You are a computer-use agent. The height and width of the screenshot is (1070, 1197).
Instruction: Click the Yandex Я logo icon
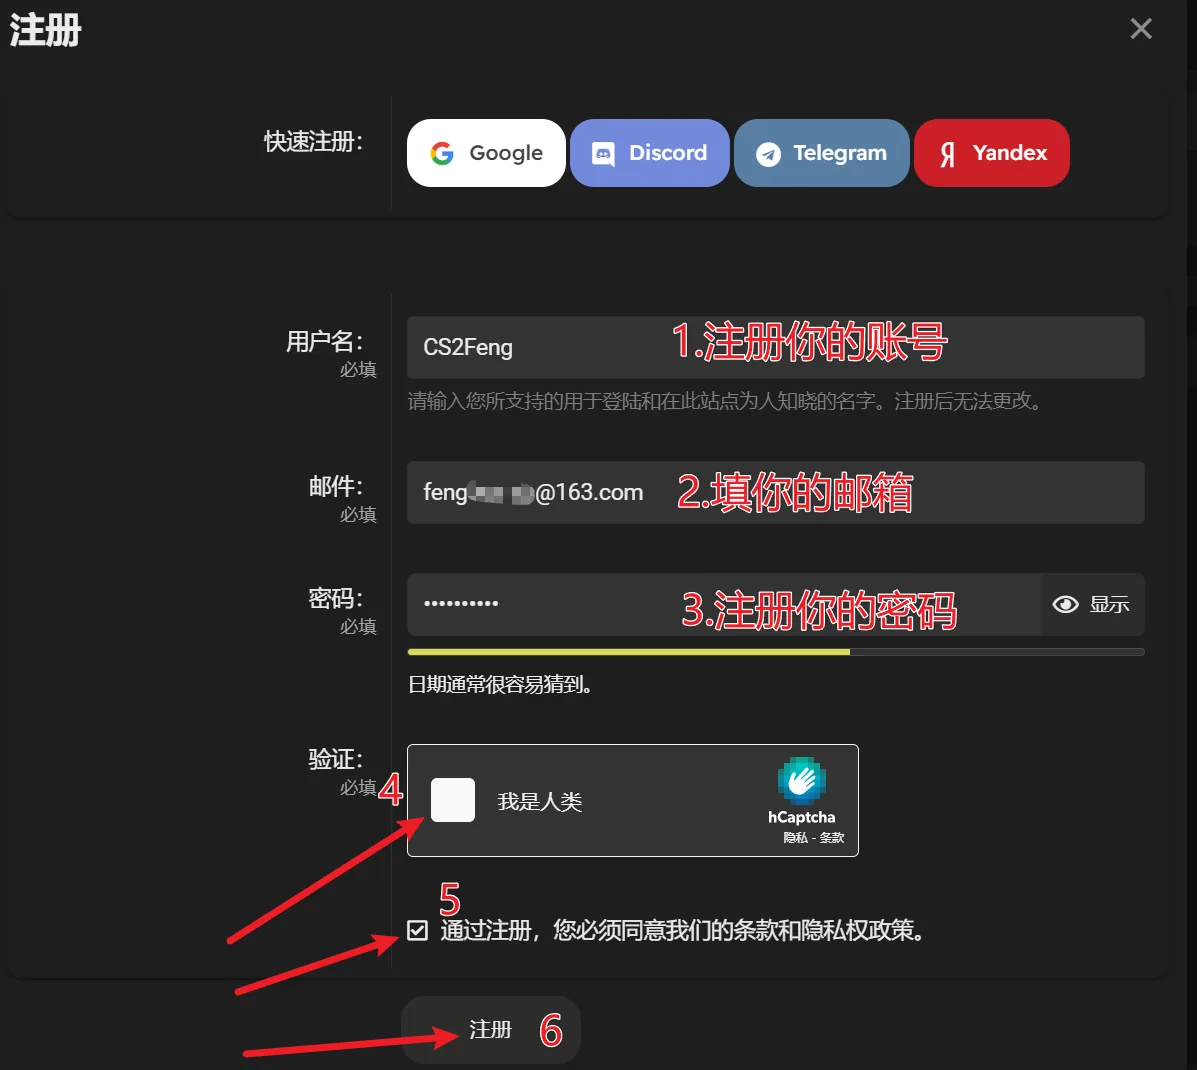pos(947,154)
